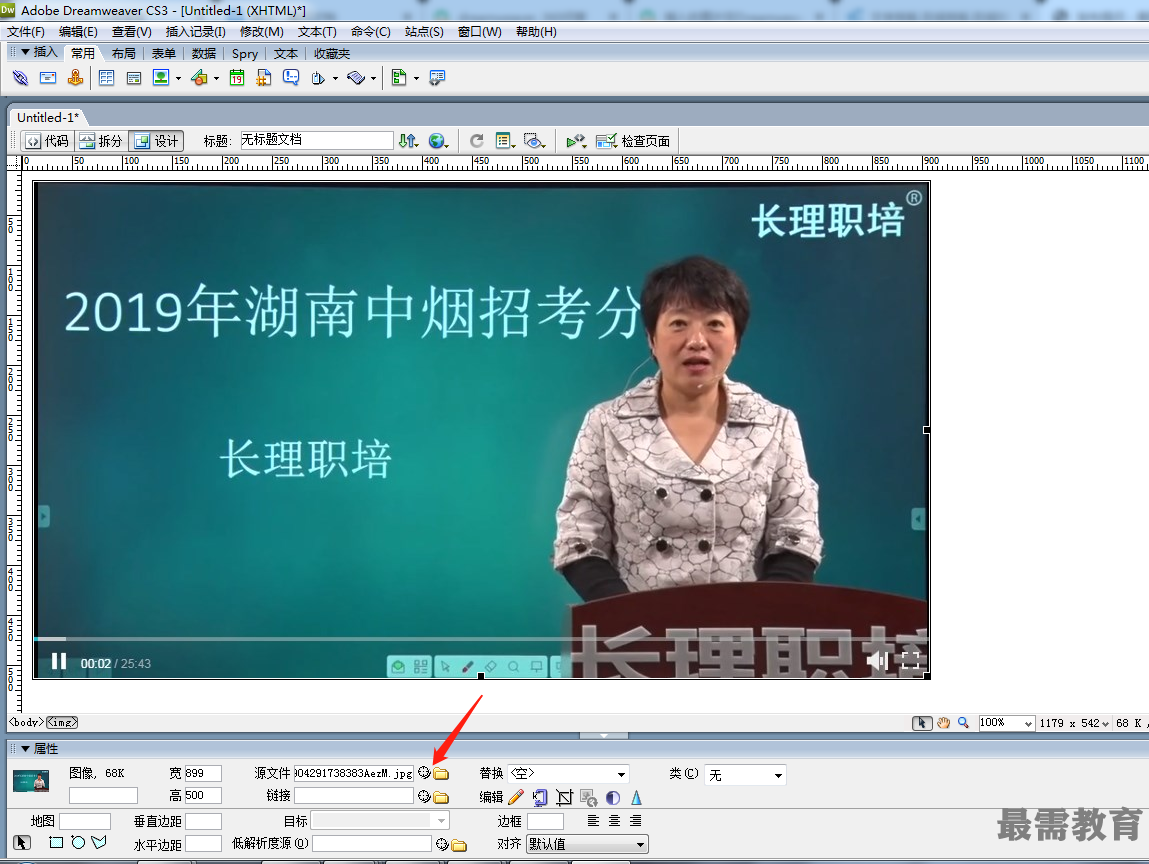This screenshot has height=864, width=1149.
Task: Browse for low-resolution source folder icon
Action: point(459,845)
